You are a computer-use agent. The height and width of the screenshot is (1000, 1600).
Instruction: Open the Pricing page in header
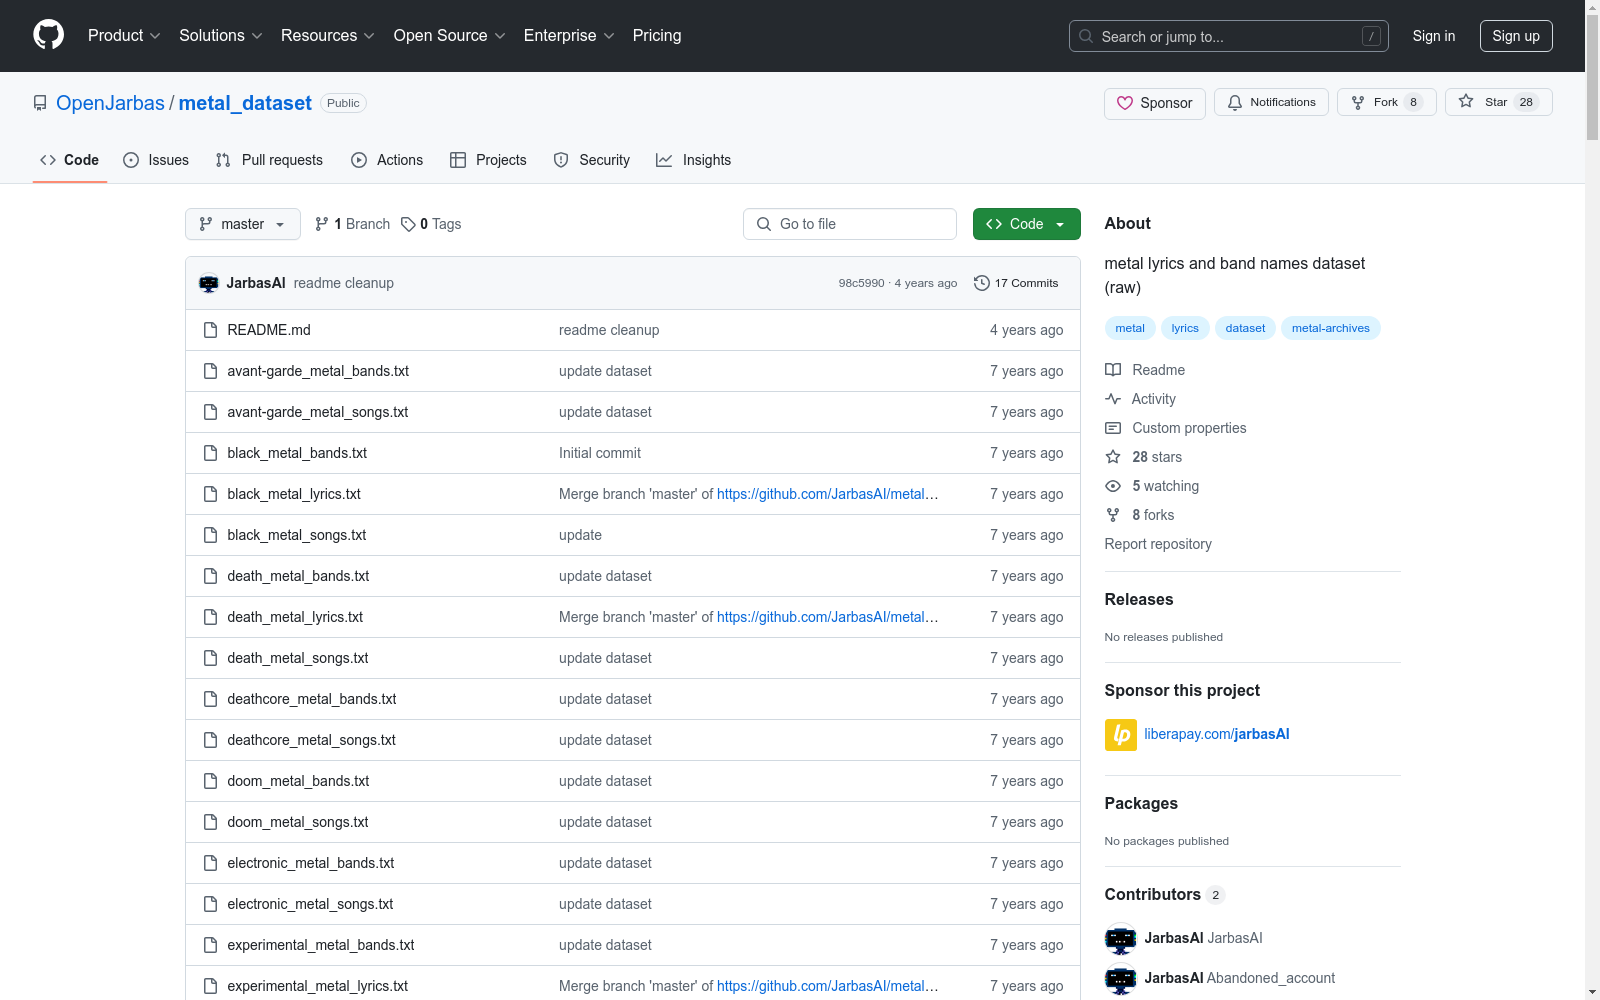(657, 36)
